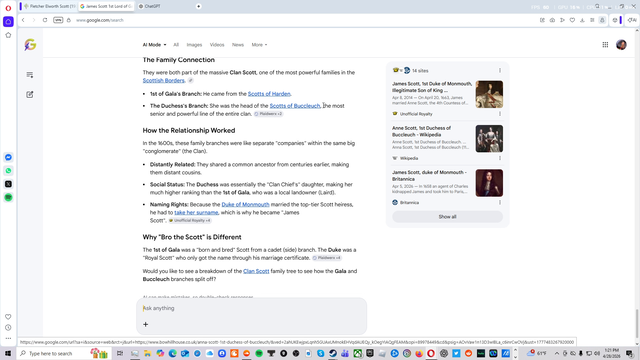Open X (Twitter) in the Opera sidebar
Viewport: 640px width, 360px height.
[x=8, y=184]
